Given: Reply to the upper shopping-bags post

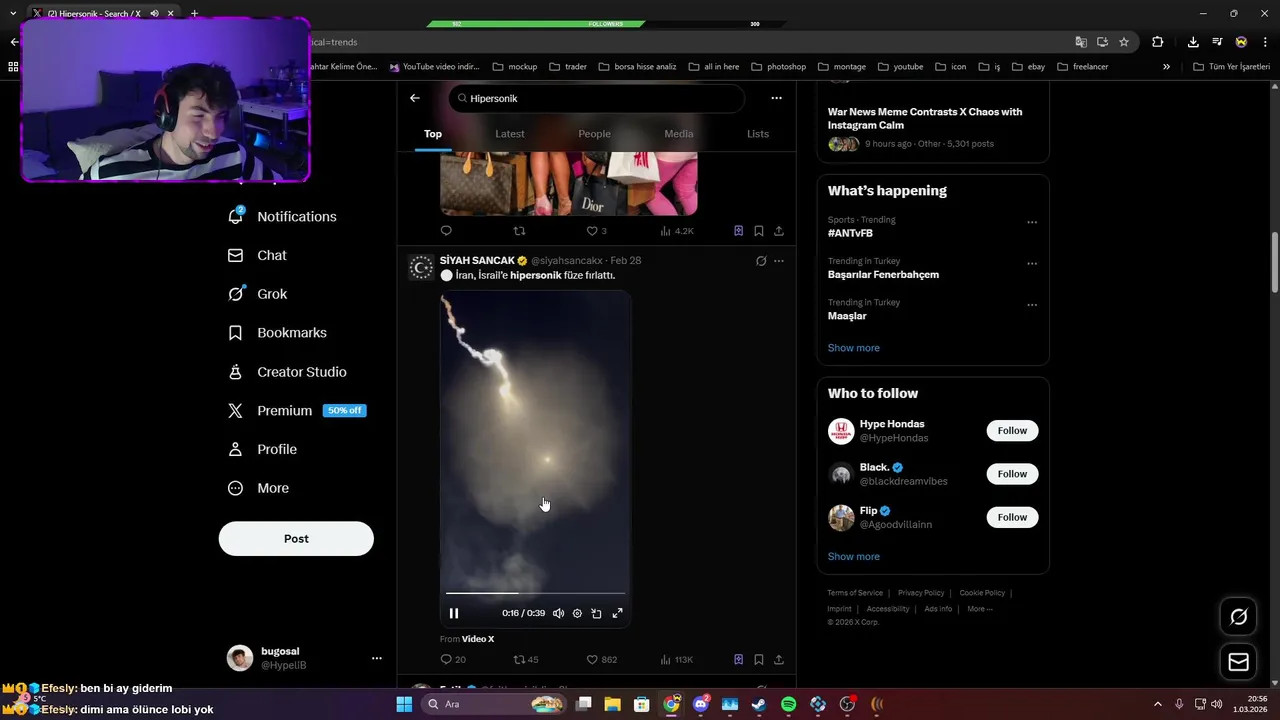Looking at the screenshot, I should click(446, 231).
